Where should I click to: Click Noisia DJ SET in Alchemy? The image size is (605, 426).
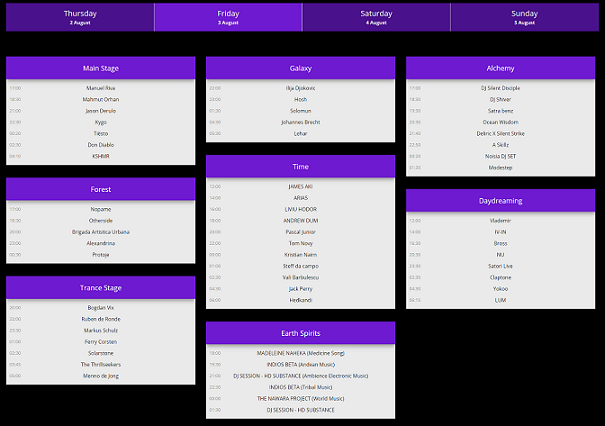pyautogui.click(x=500, y=156)
